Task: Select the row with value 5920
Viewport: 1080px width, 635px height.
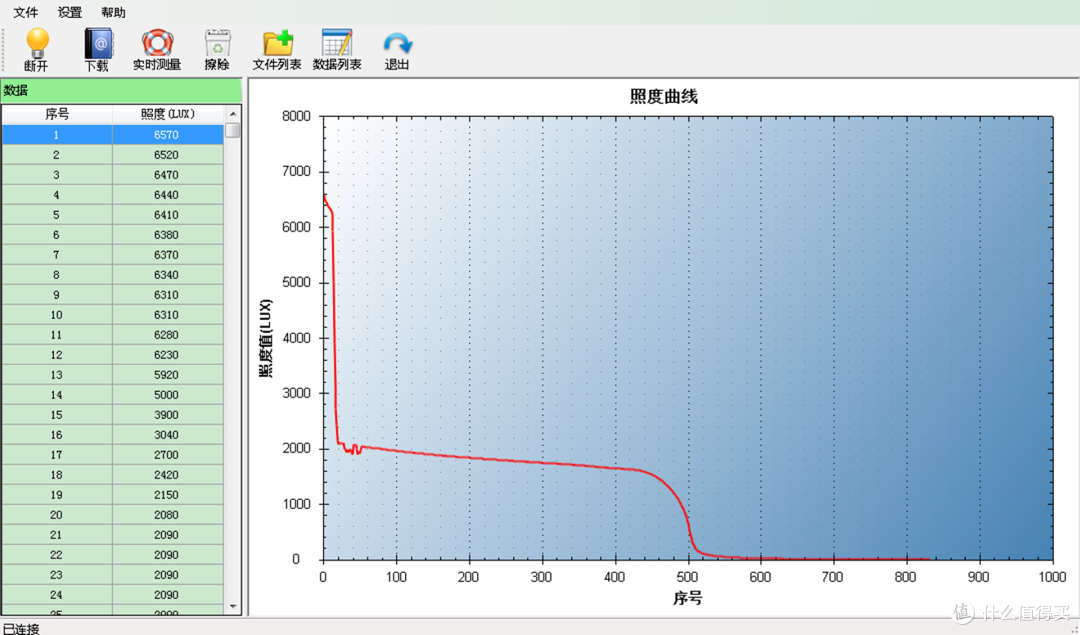Action: [x=112, y=375]
